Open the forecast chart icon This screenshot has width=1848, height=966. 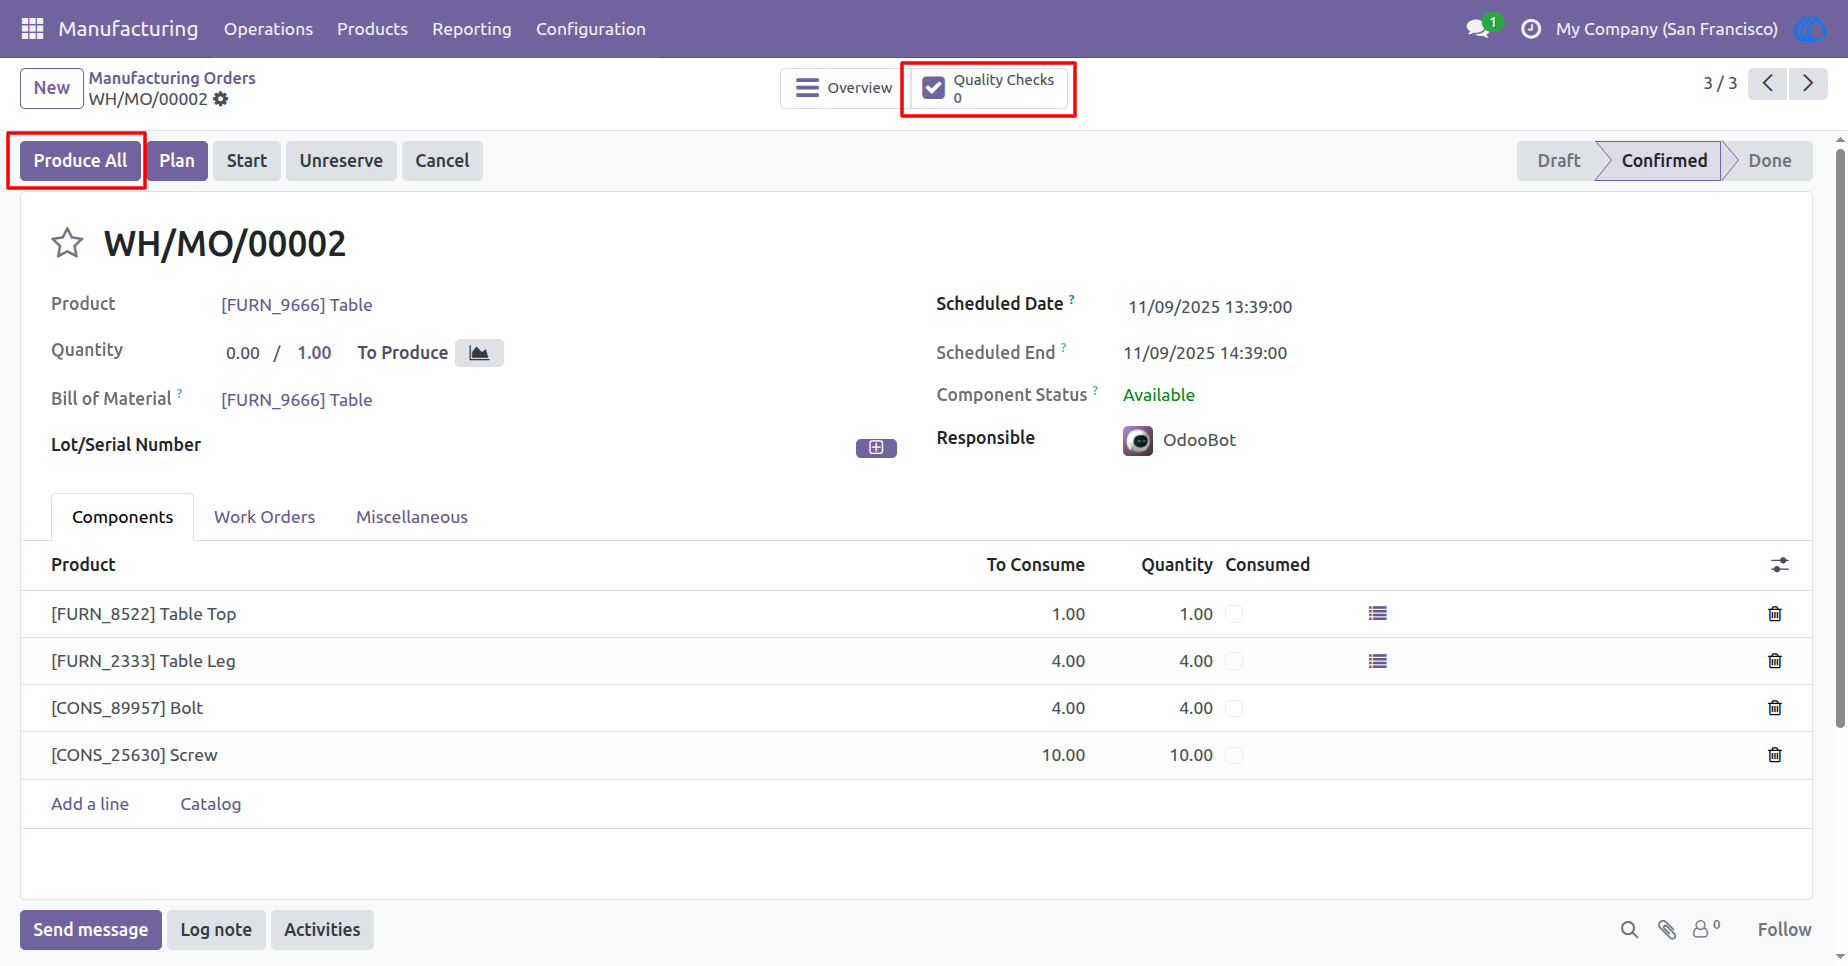click(479, 353)
